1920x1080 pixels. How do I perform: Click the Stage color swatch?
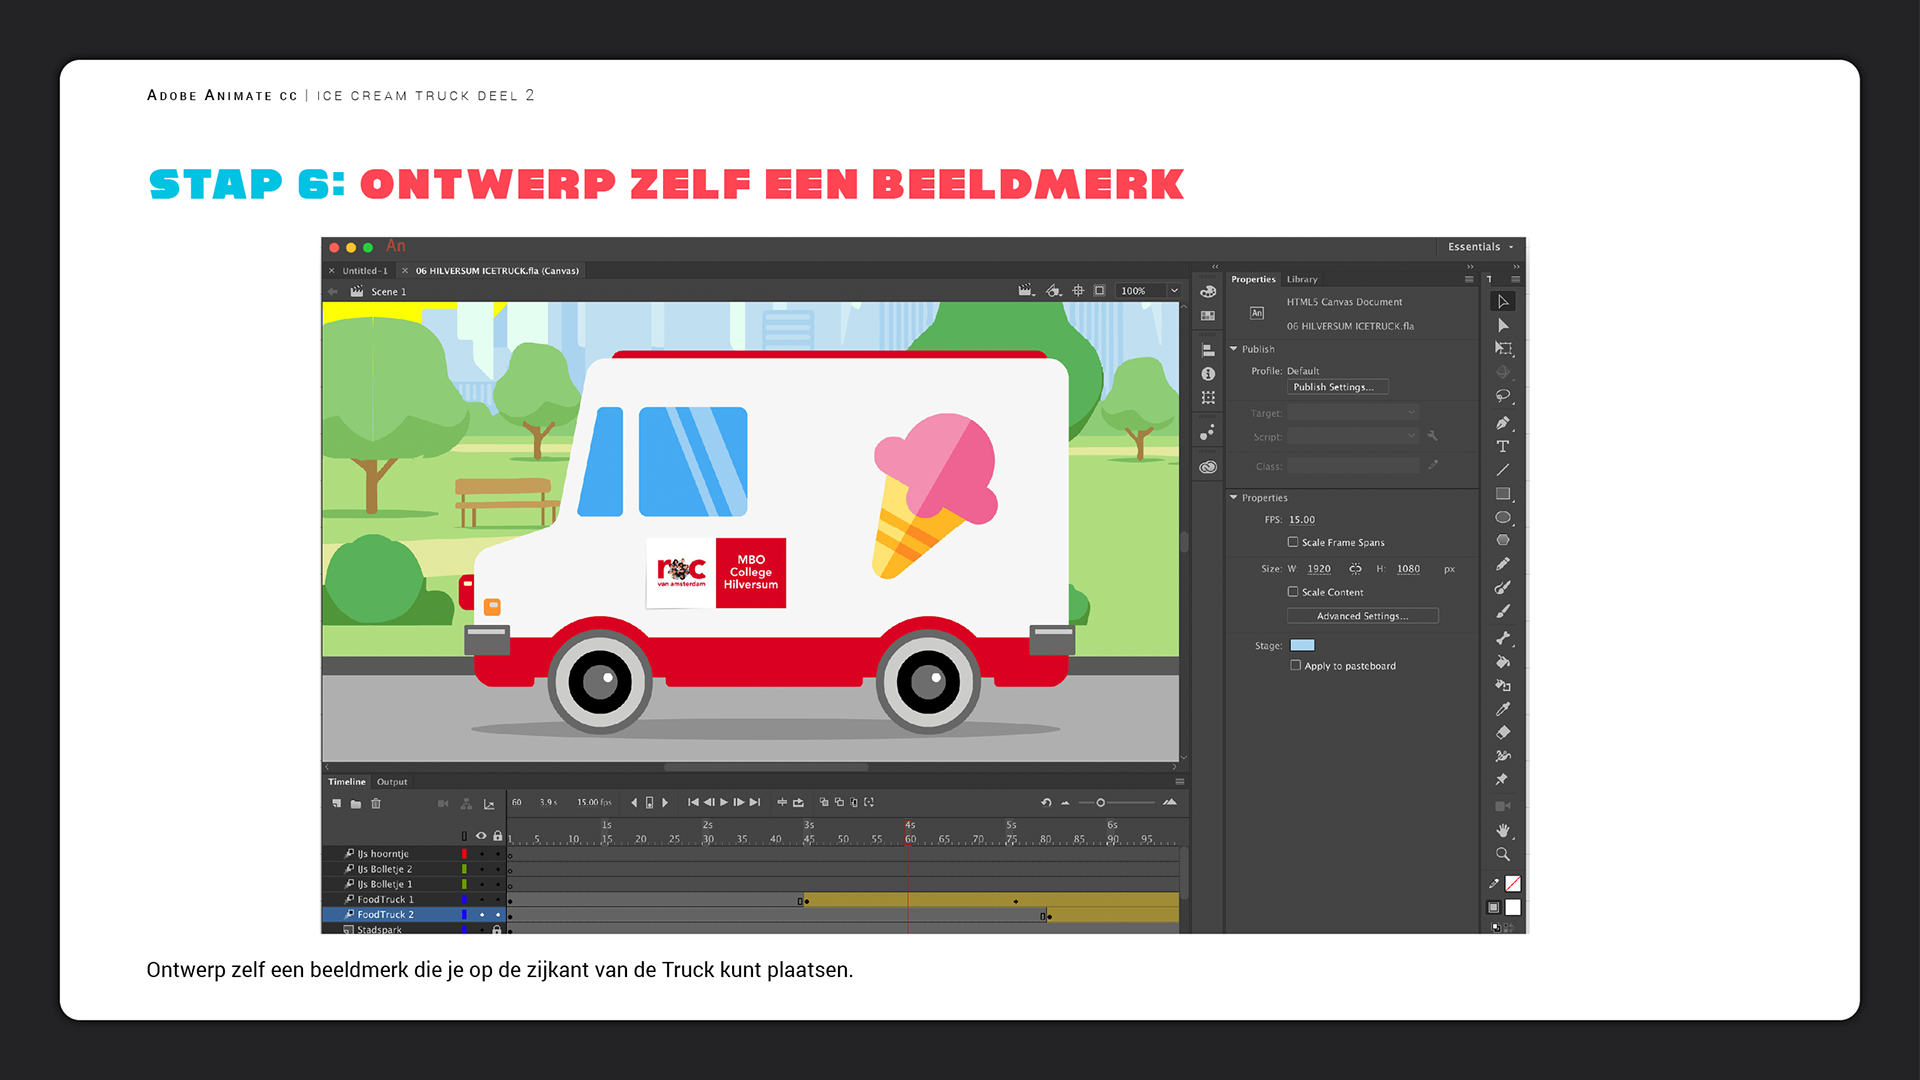pos(1302,645)
